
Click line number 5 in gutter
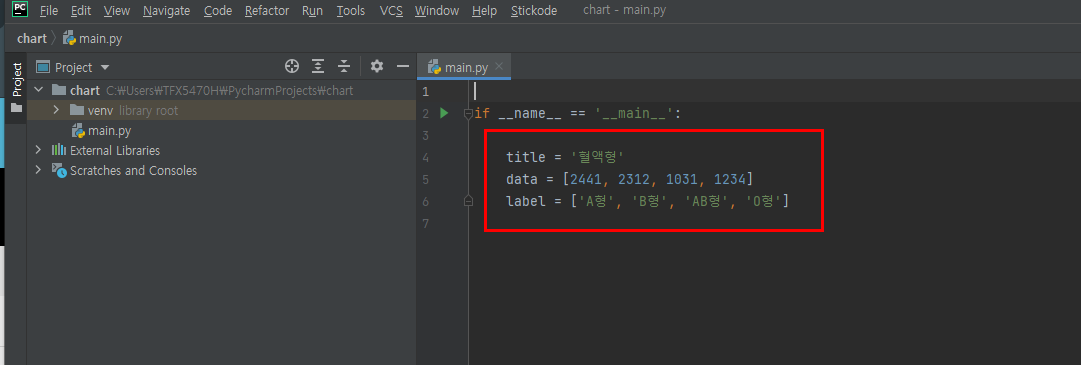tap(425, 179)
